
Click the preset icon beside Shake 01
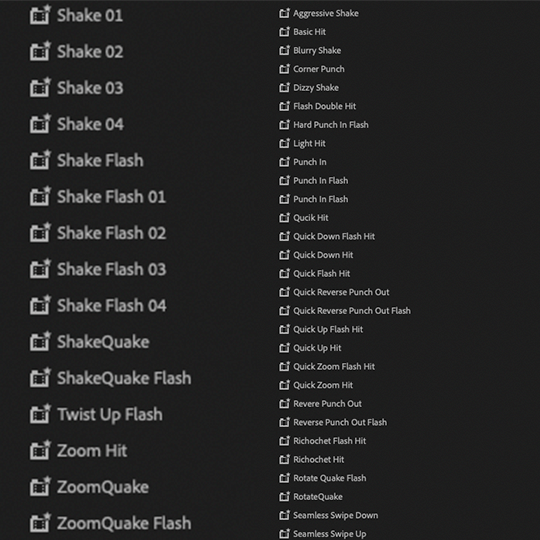pyautogui.click(x=40, y=15)
